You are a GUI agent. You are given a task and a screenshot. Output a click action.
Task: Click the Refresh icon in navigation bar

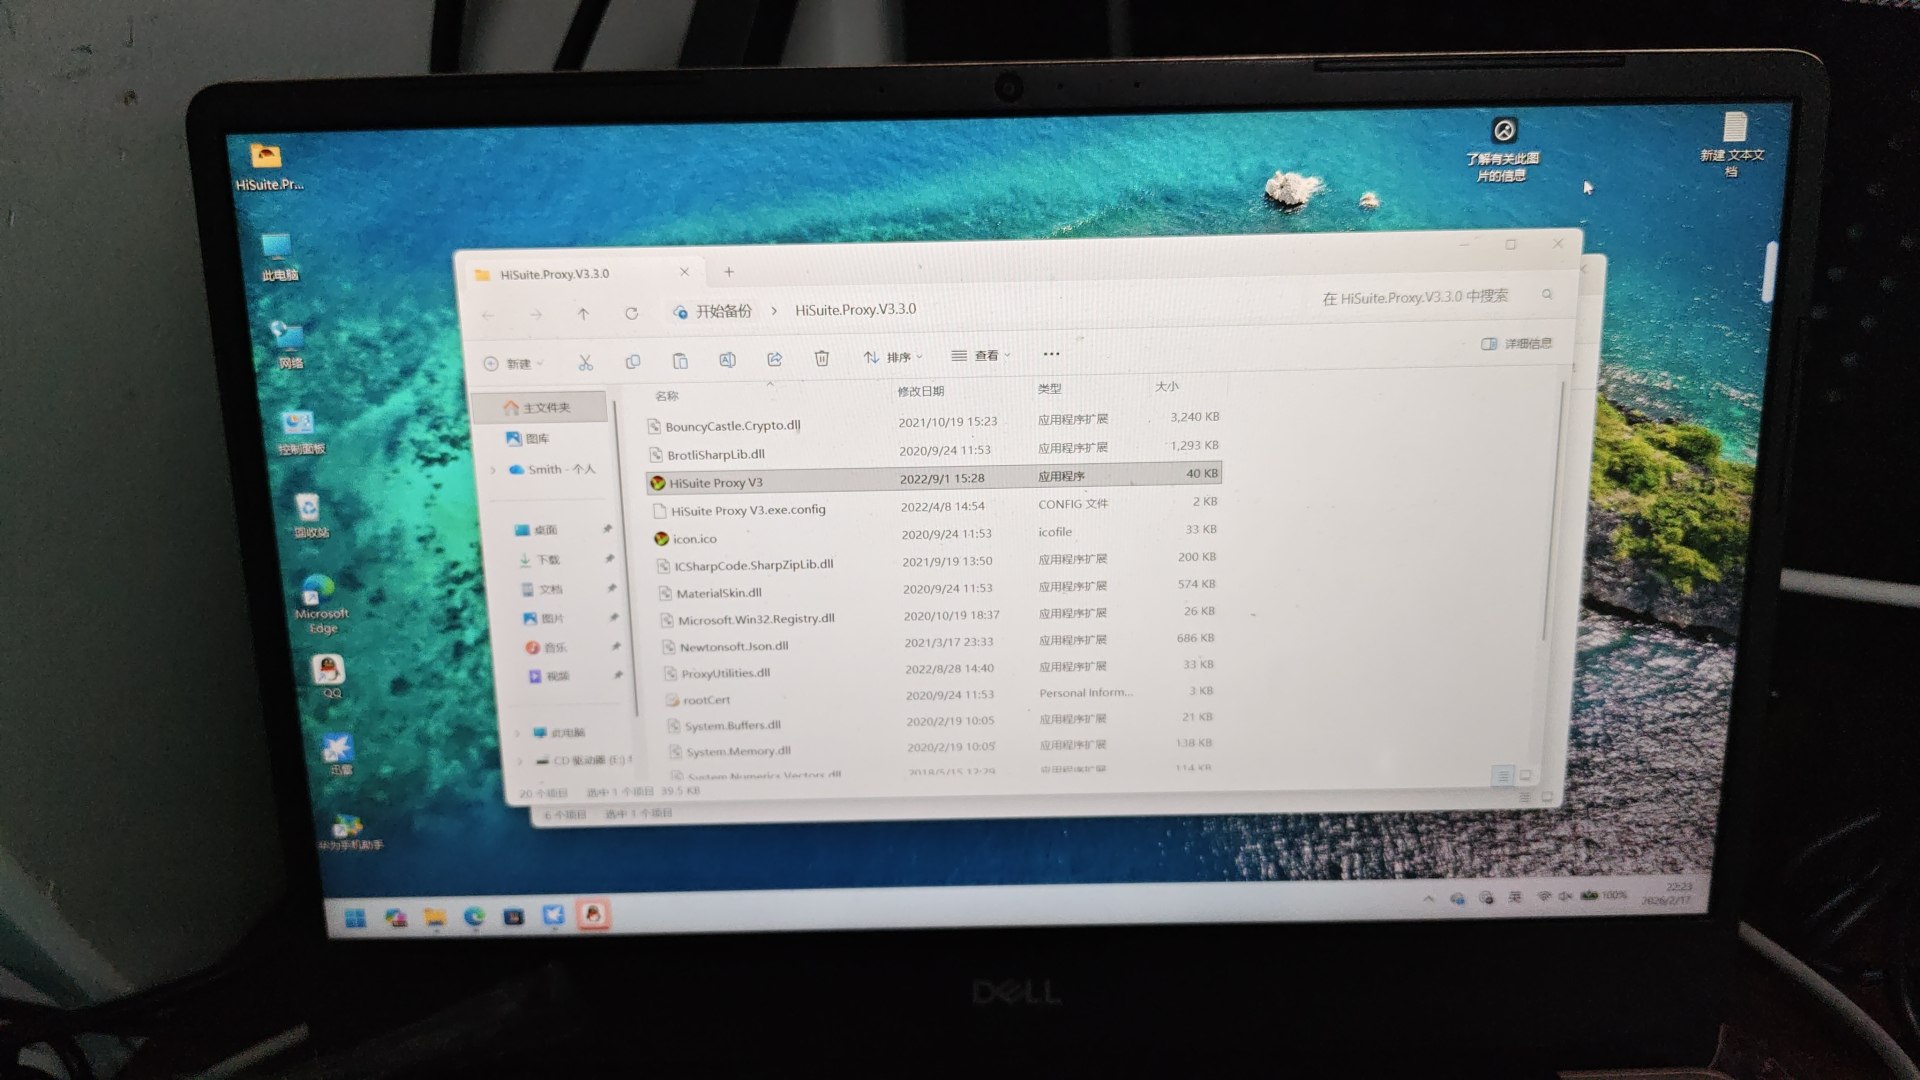pyautogui.click(x=631, y=313)
